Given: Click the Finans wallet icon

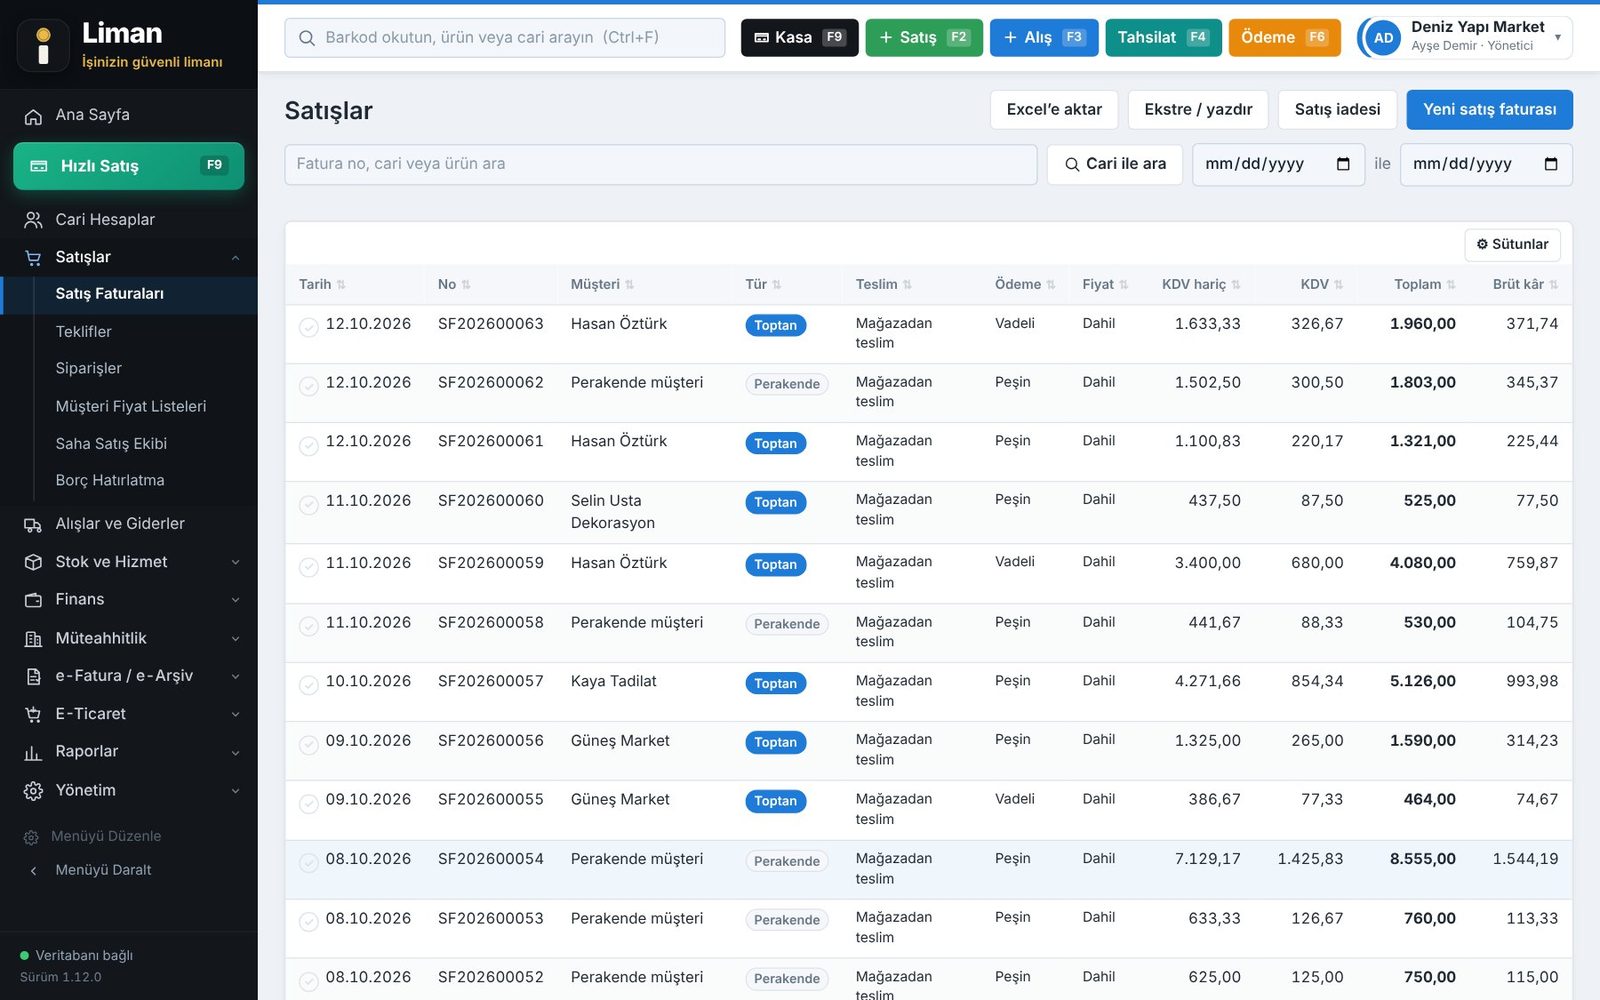Looking at the screenshot, I should [x=33, y=600].
